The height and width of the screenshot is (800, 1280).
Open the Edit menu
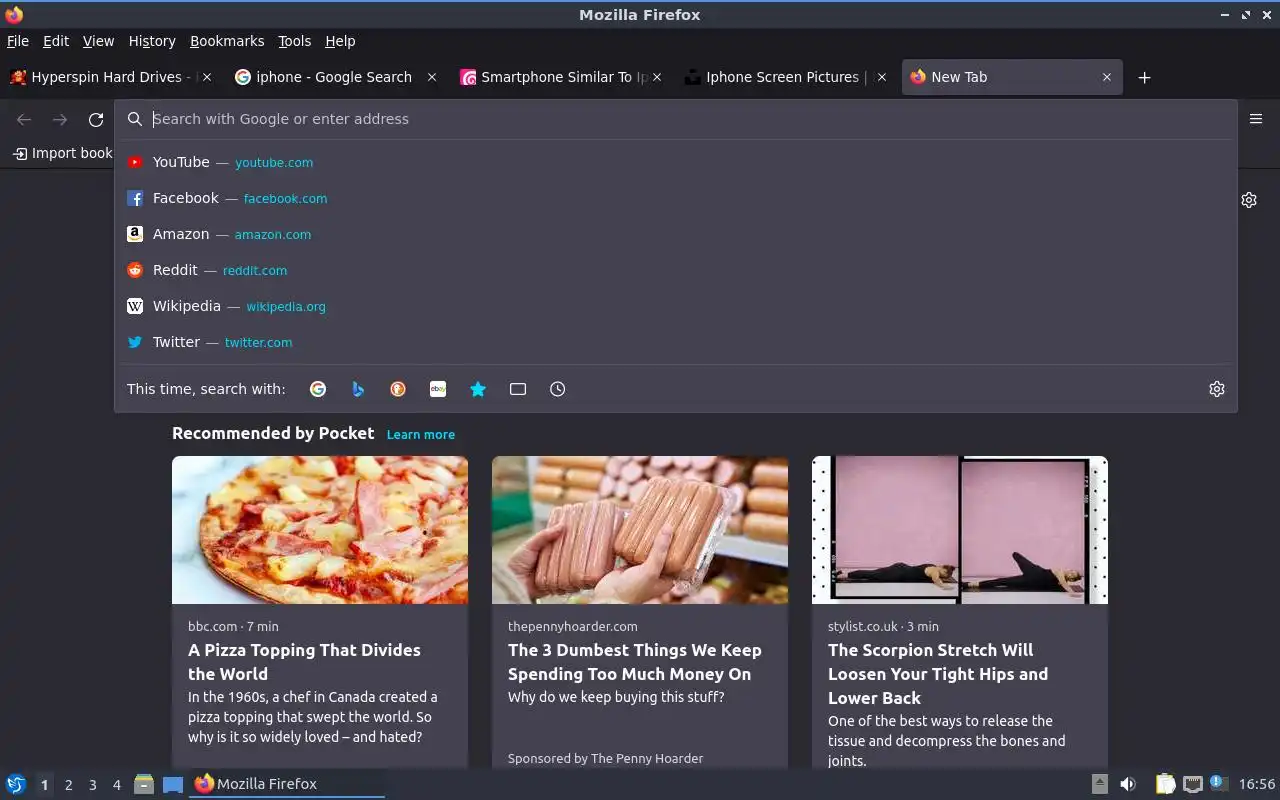coord(56,41)
